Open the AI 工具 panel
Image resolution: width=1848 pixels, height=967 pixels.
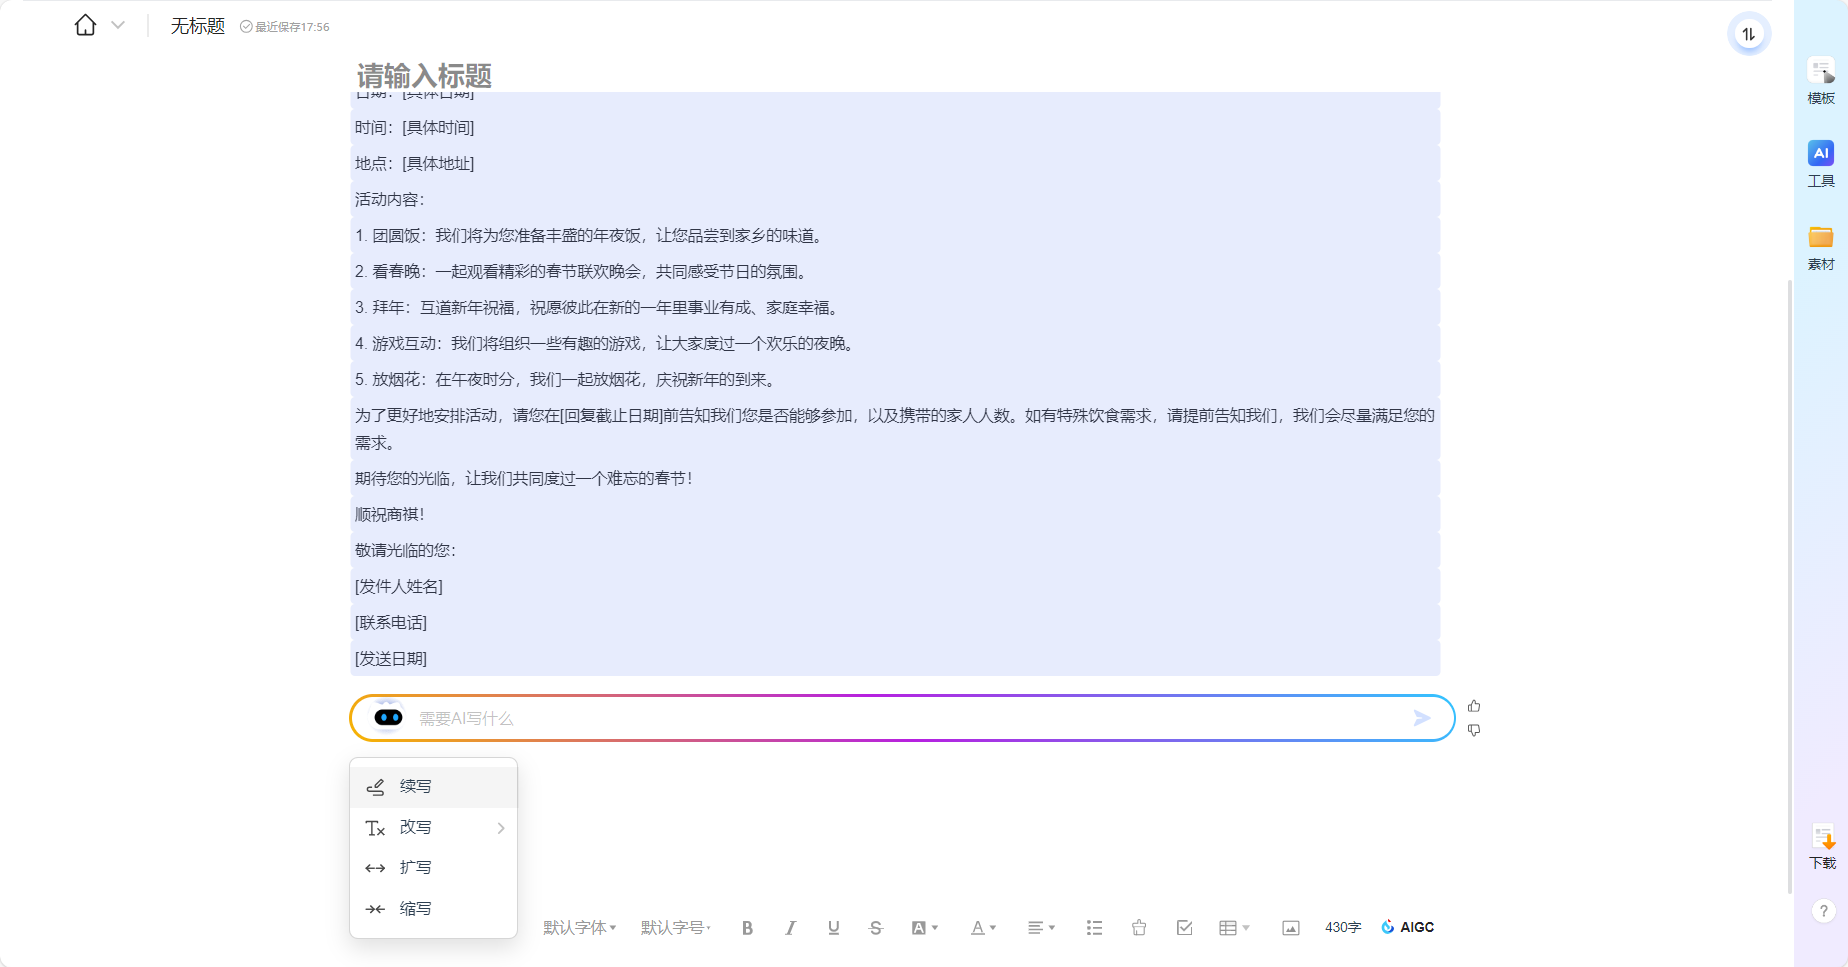coord(1820,163)
